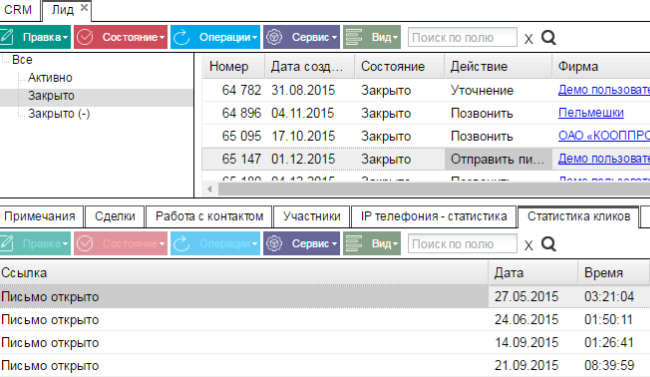Sort by the Номер column header
The width and height of the screenshot is (650, 377).
(x=233, y=66)
